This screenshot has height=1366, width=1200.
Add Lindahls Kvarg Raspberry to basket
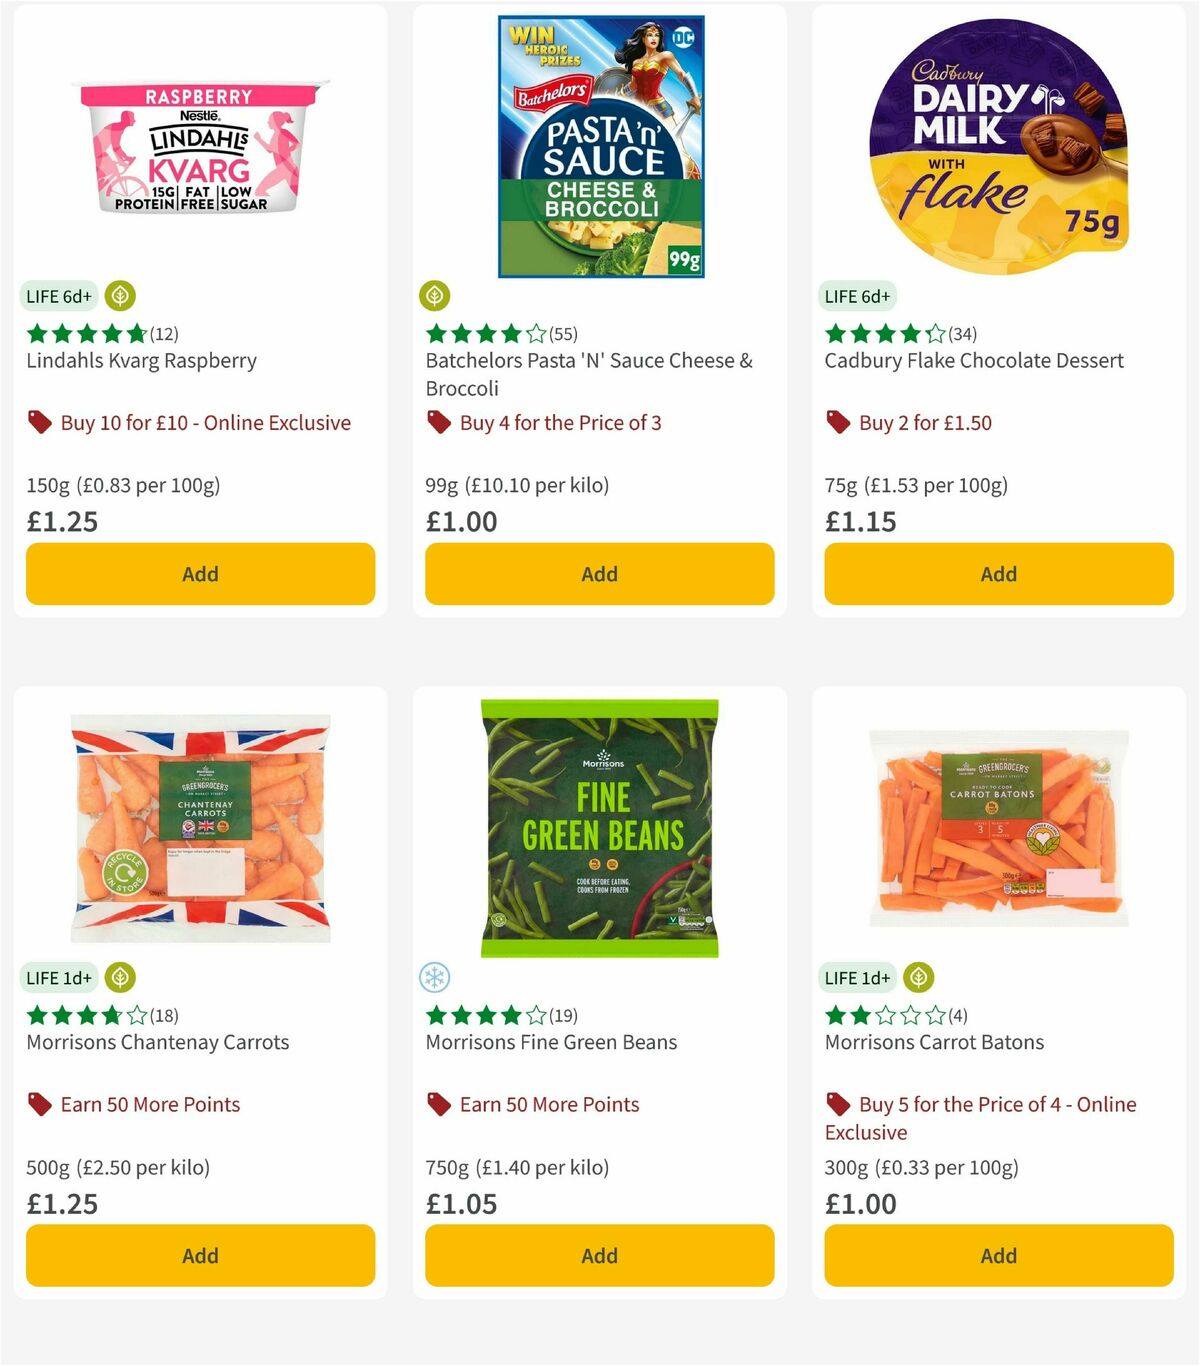[200, 574]
